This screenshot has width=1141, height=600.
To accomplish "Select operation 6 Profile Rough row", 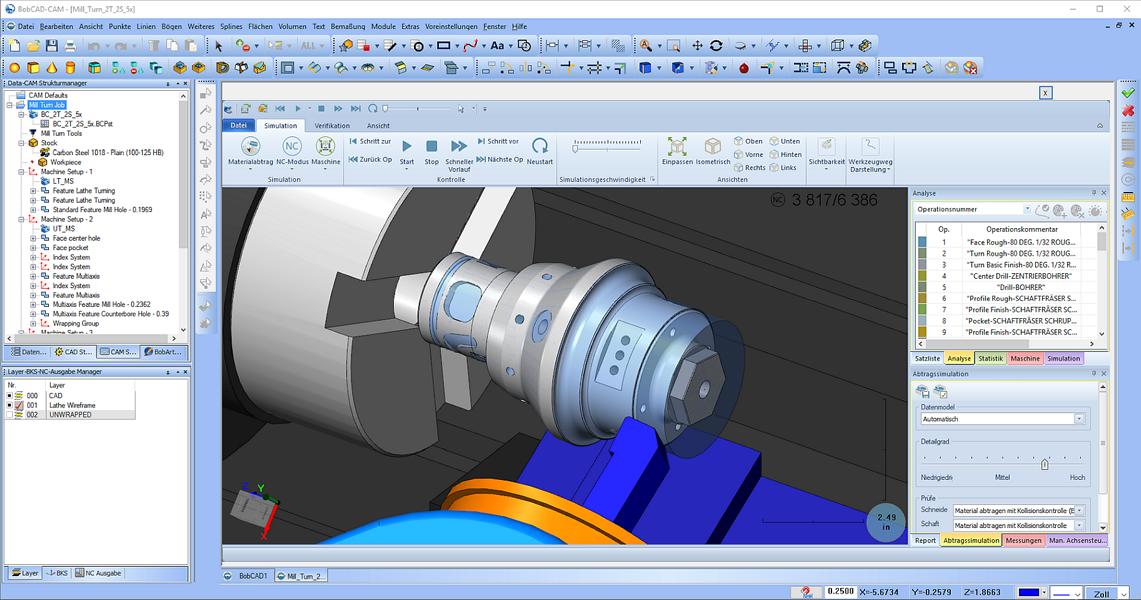I will point(1006,298).
